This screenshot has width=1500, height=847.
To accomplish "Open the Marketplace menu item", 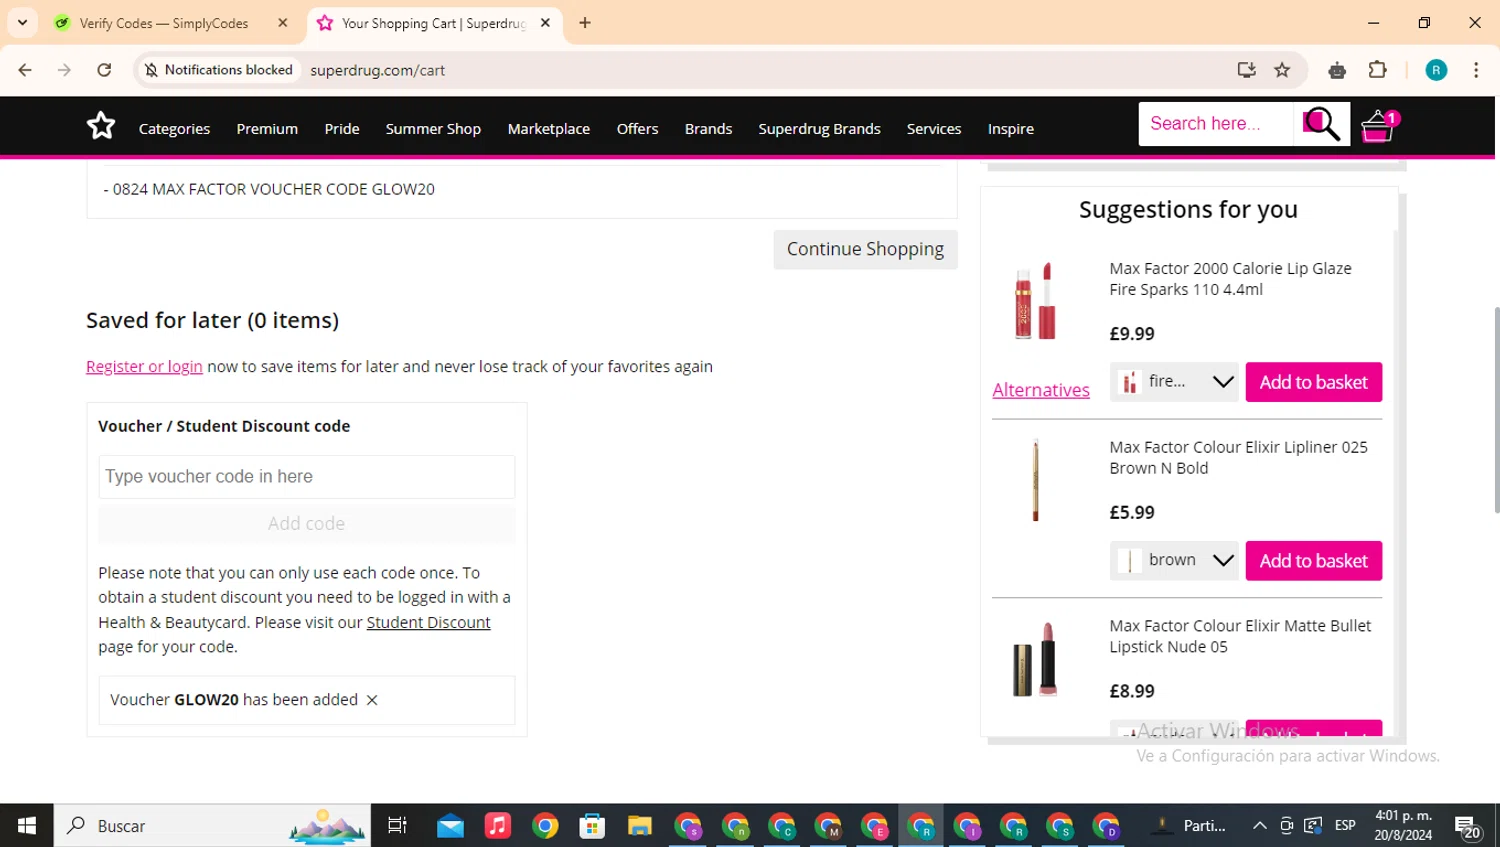I will [x=548, y=129].
